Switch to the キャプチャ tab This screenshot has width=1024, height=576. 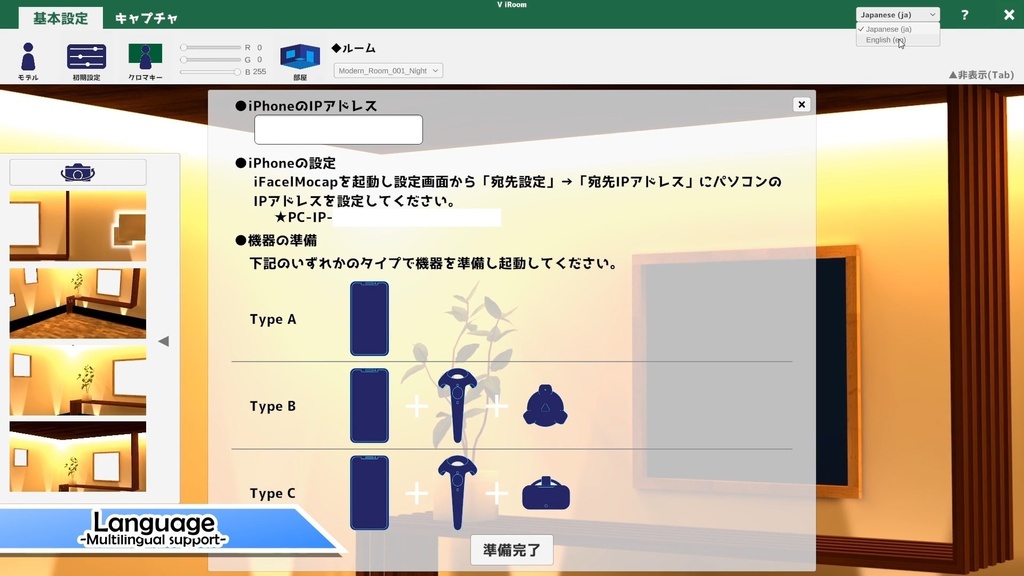tap(146, 17)
